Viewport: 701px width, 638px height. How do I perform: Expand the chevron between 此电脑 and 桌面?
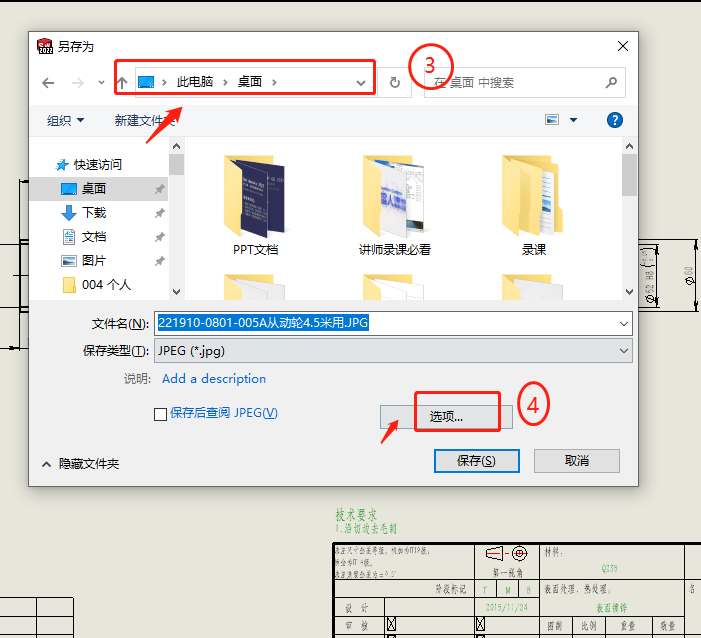[x=225, y=82]
